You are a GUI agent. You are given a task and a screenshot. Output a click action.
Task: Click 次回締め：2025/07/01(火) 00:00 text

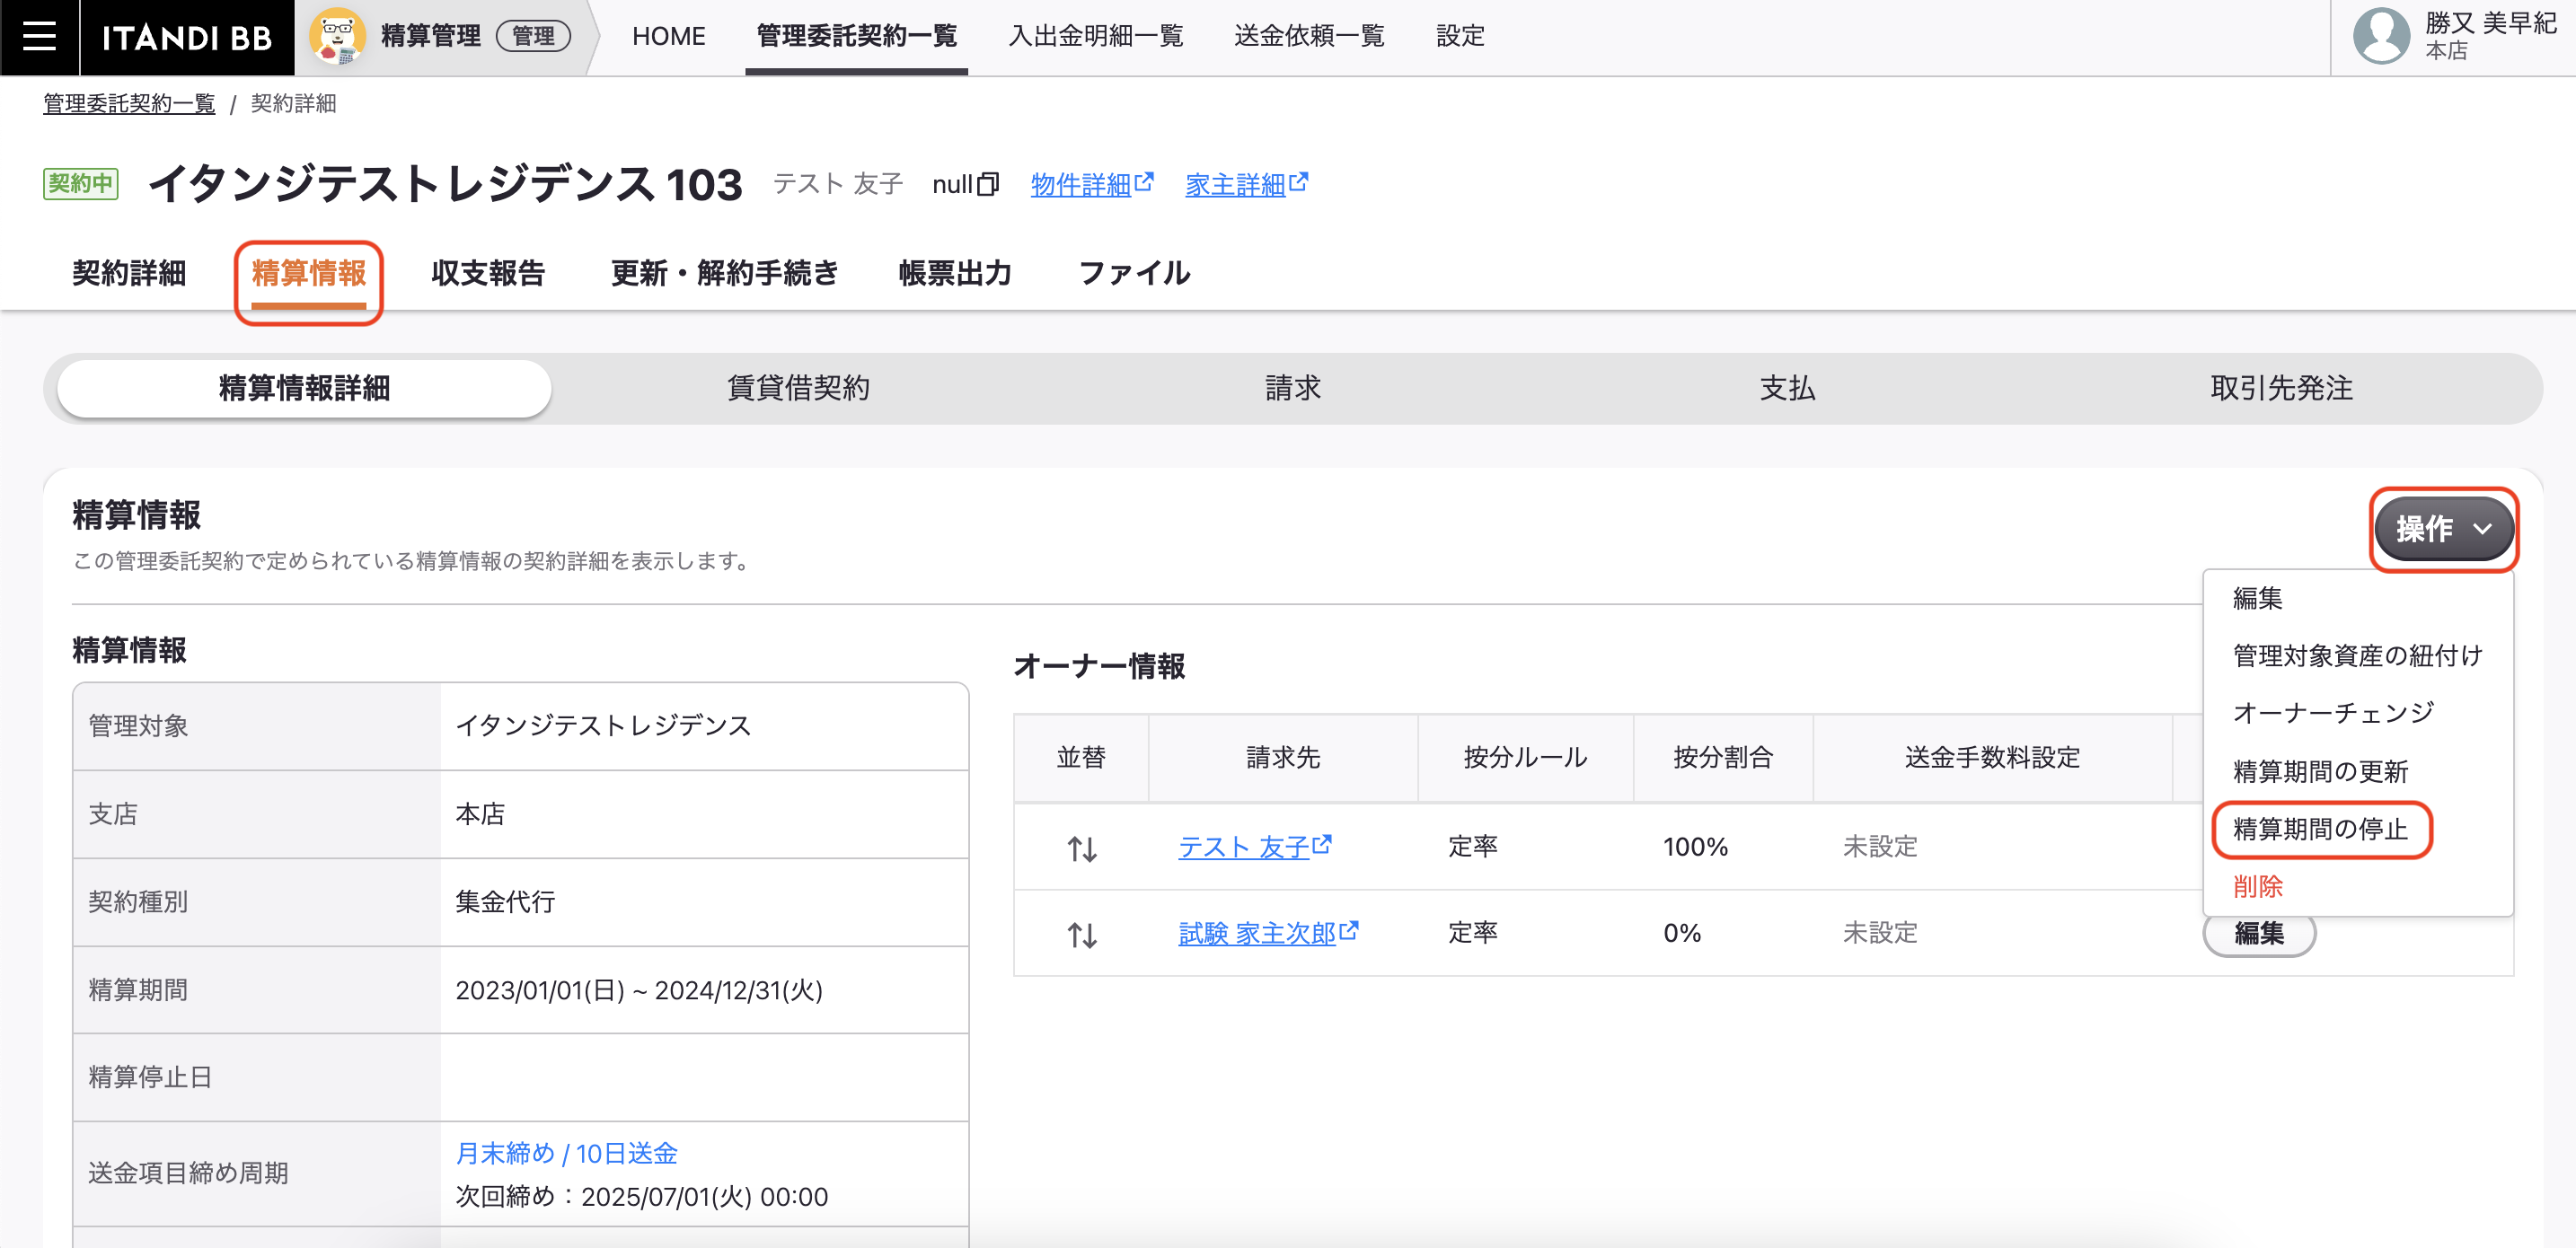point(641,1197)
